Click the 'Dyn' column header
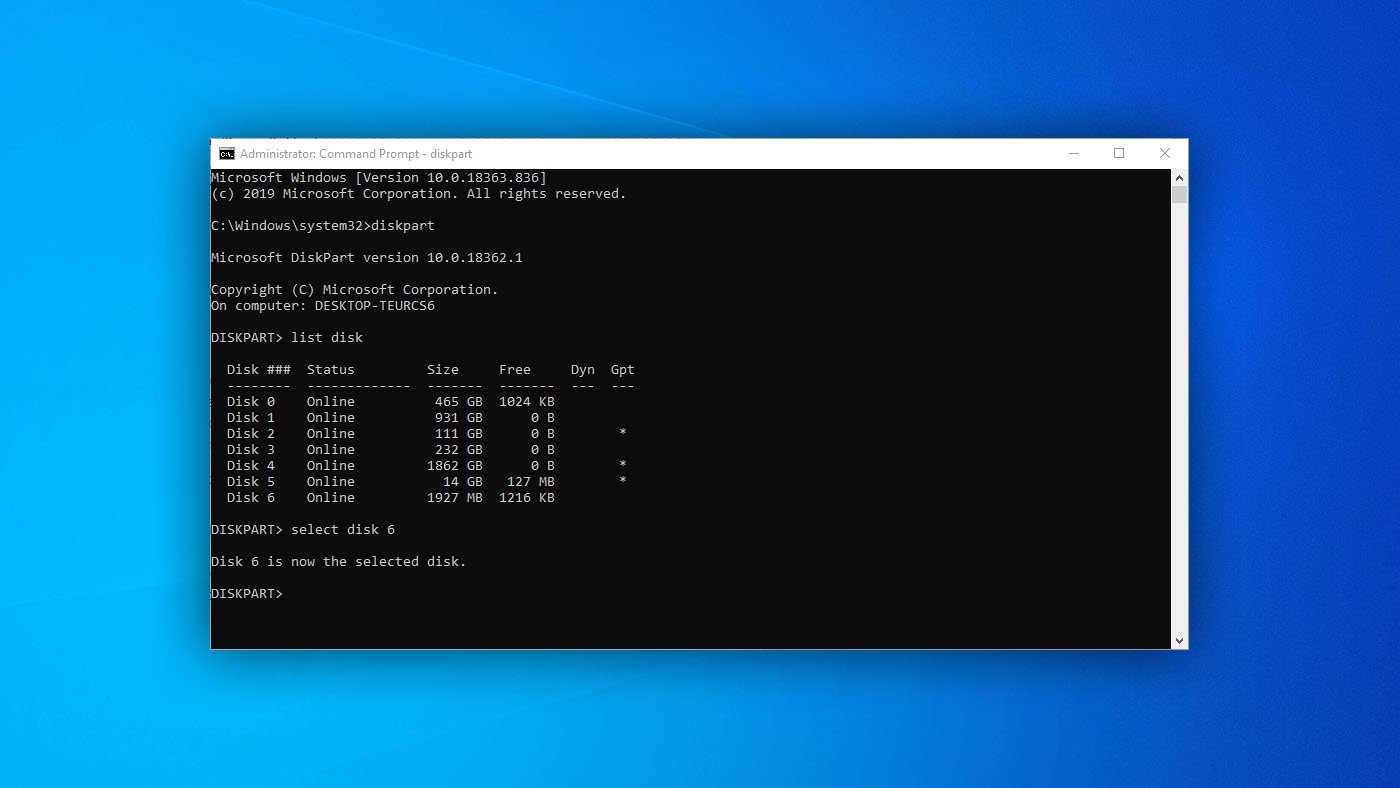The image size is (1400, 788). (x=583, y=369)
